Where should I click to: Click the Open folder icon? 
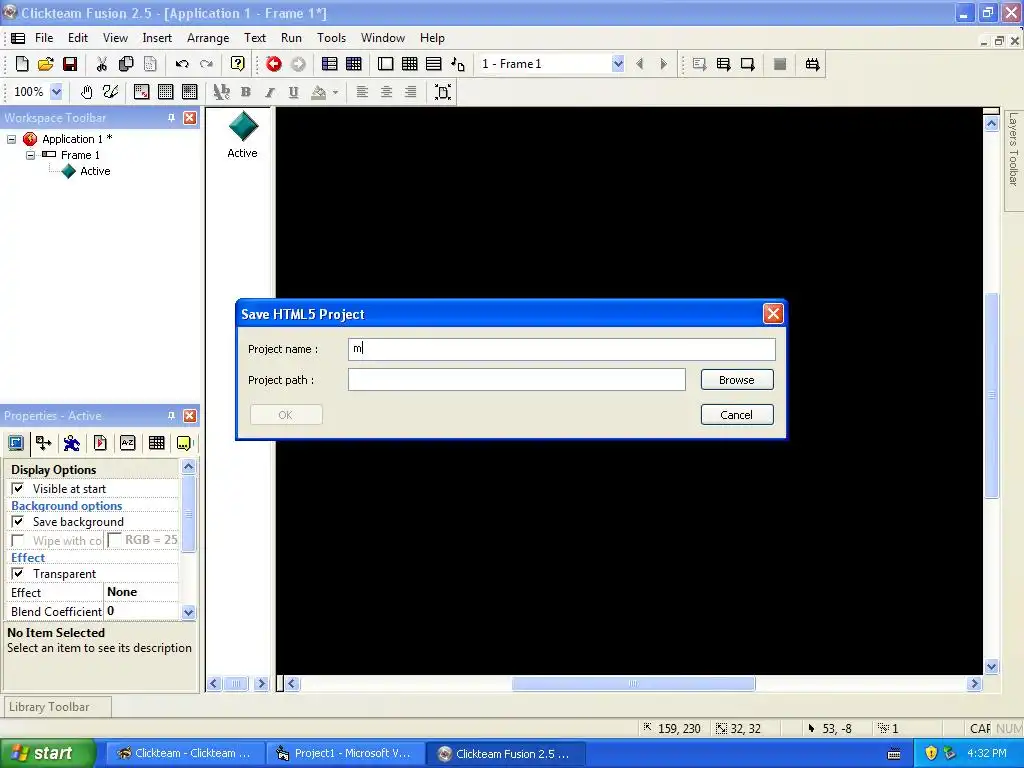pos(46,64)
